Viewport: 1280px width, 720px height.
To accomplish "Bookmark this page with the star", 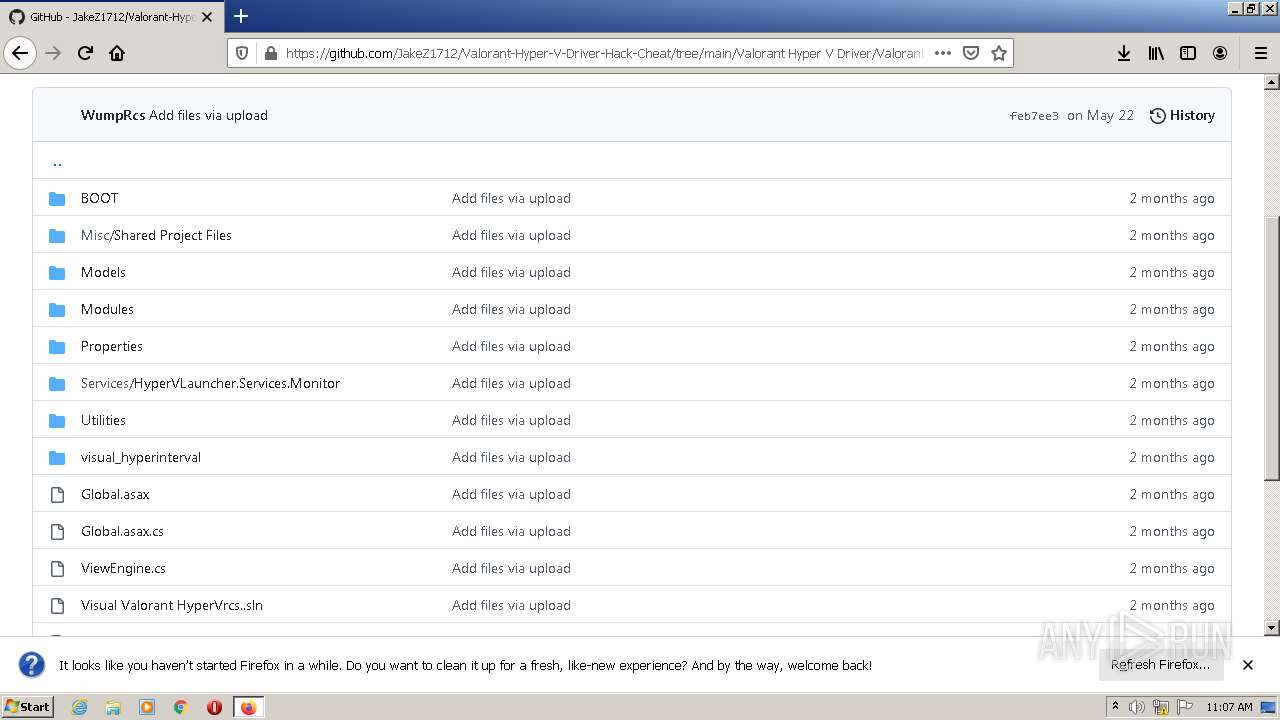I will 998,53.
